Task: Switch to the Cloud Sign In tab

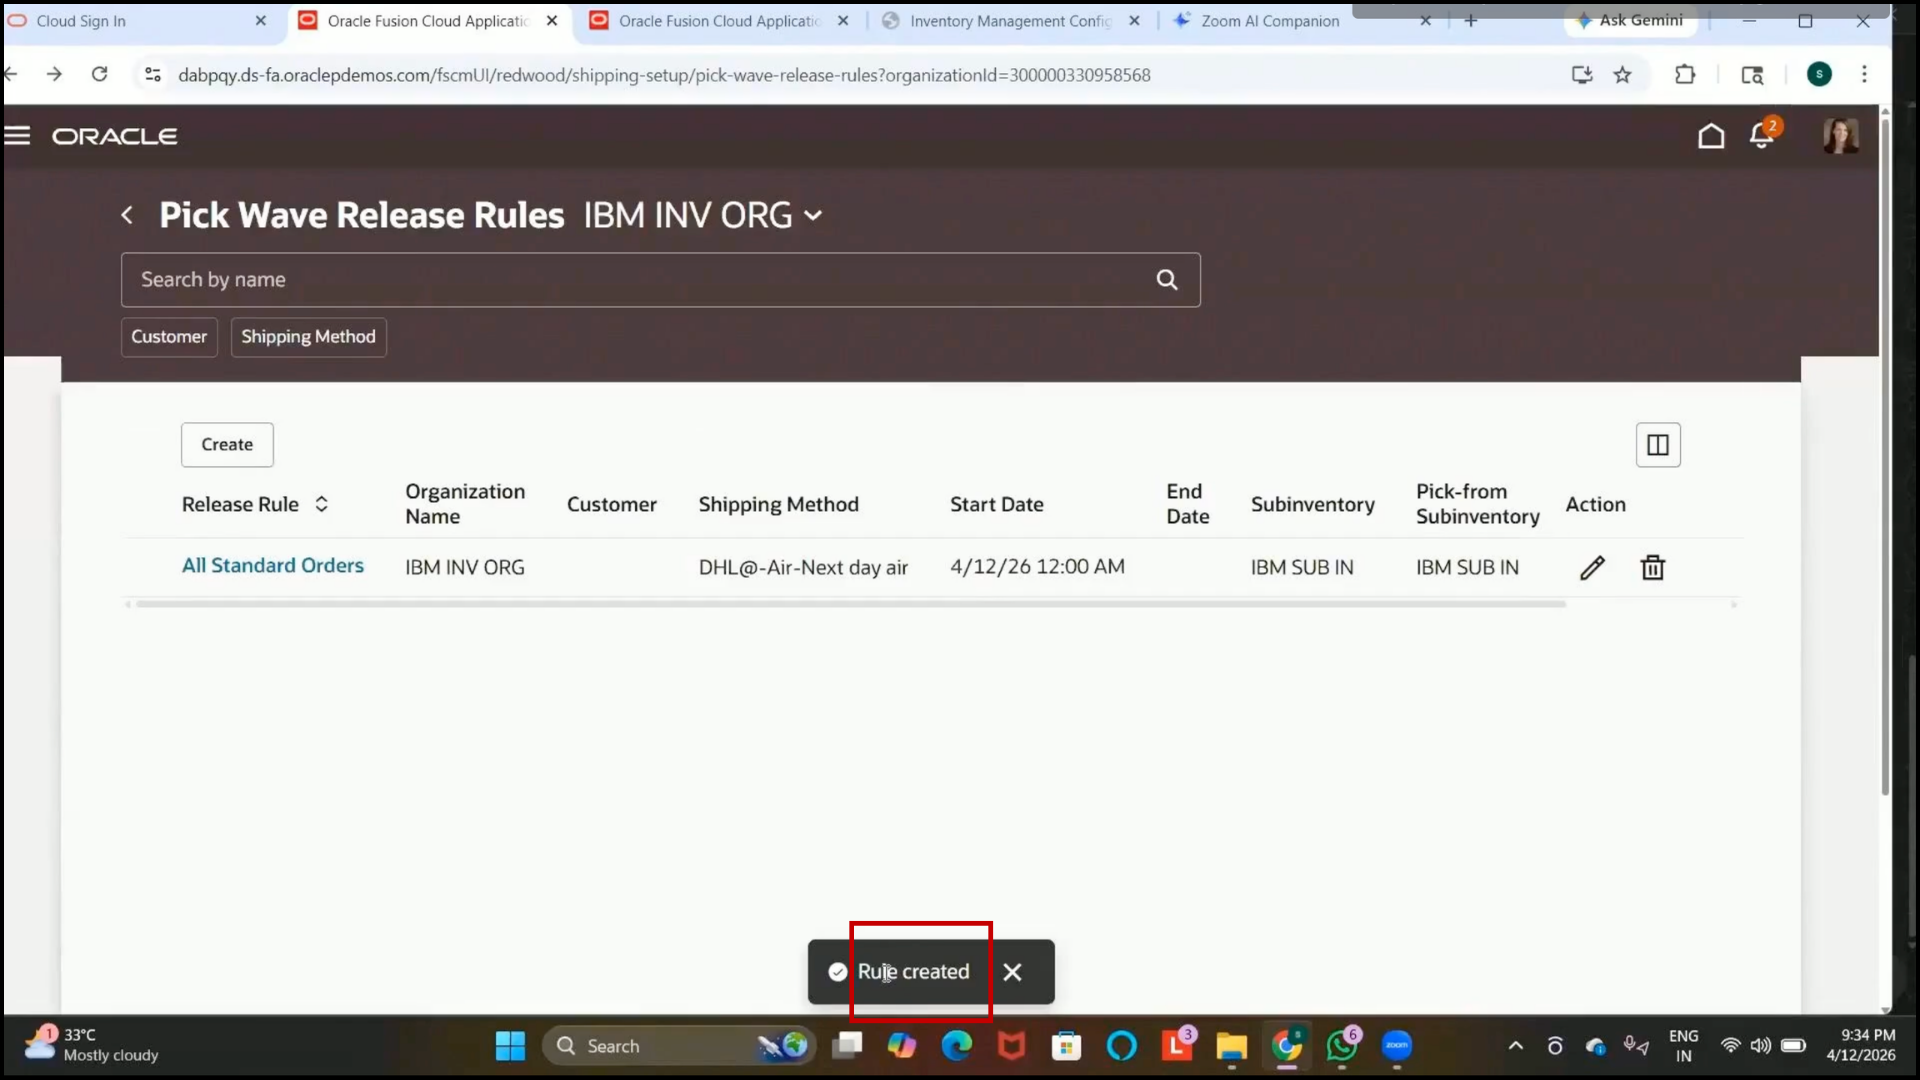Action: point(128,21)
